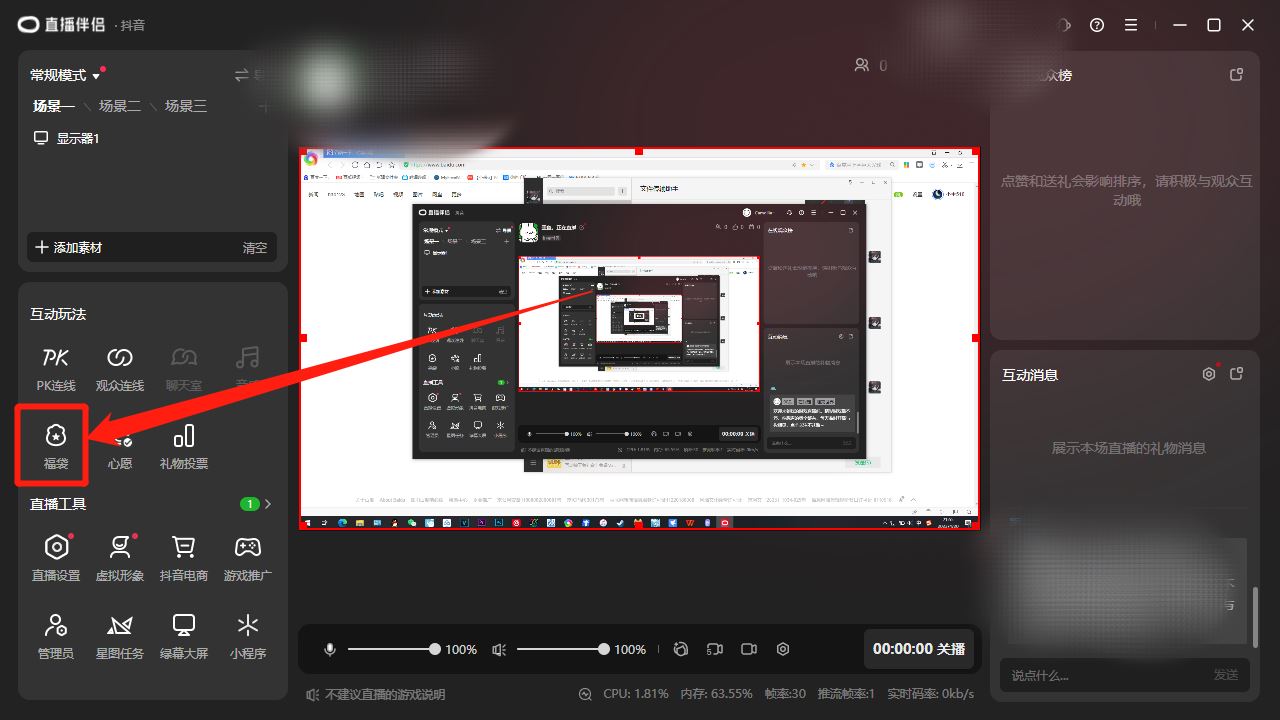Open the 聊天室 feature
This screenshot has width=1280, height=720.
coord(184,367)
